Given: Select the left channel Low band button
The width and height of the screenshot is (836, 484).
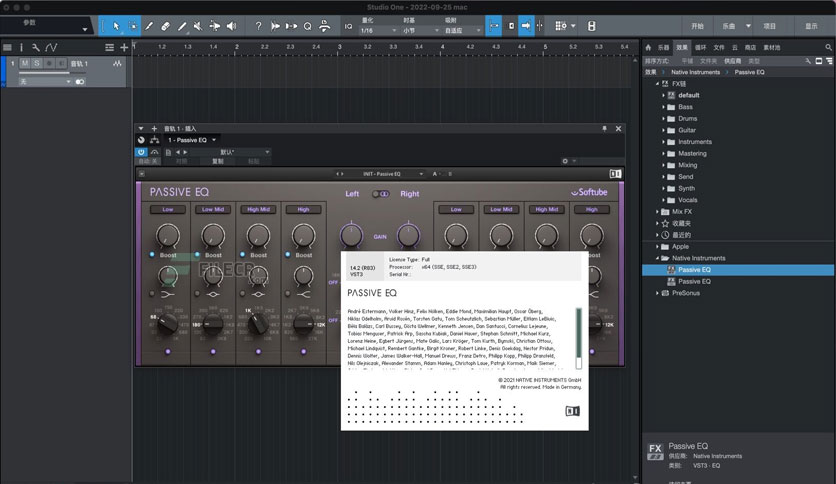Looking at the screenshot, I should pyautogui.click(x=167, y=209).
